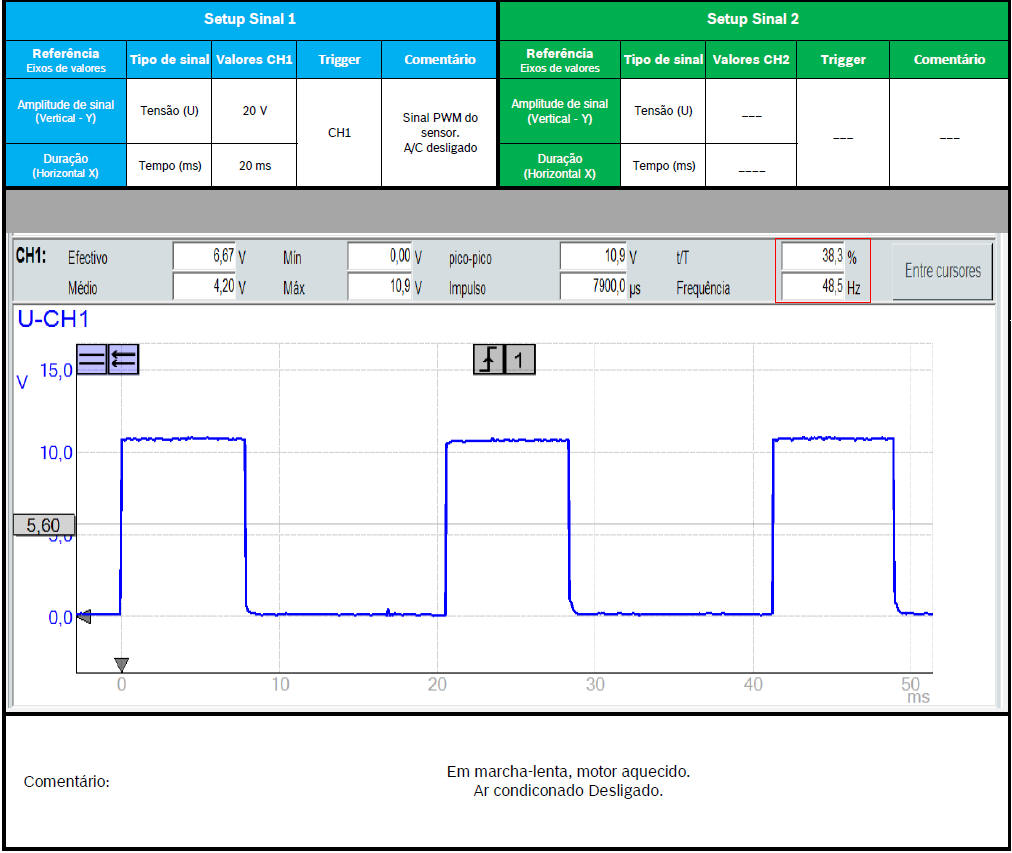Click the trigger time triangle below the axis

121,664
